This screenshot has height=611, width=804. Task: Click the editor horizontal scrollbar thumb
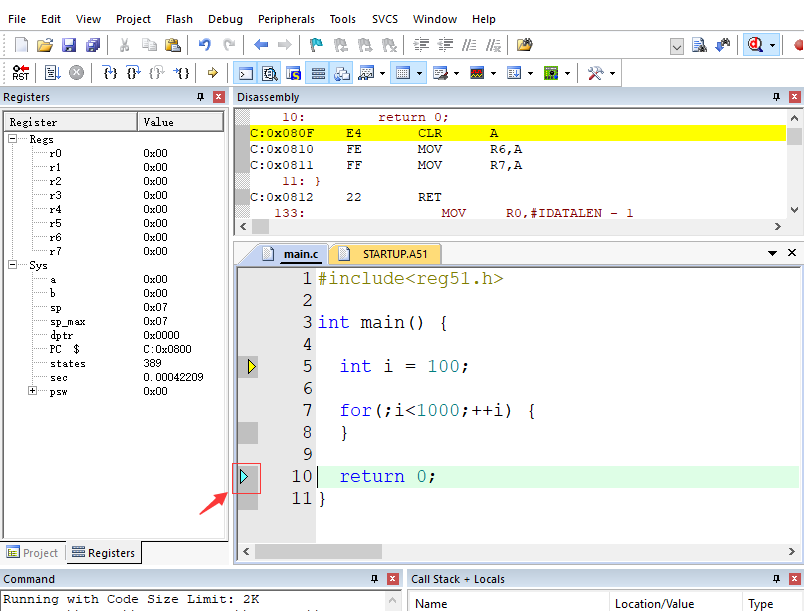click(x=318, y=552)
